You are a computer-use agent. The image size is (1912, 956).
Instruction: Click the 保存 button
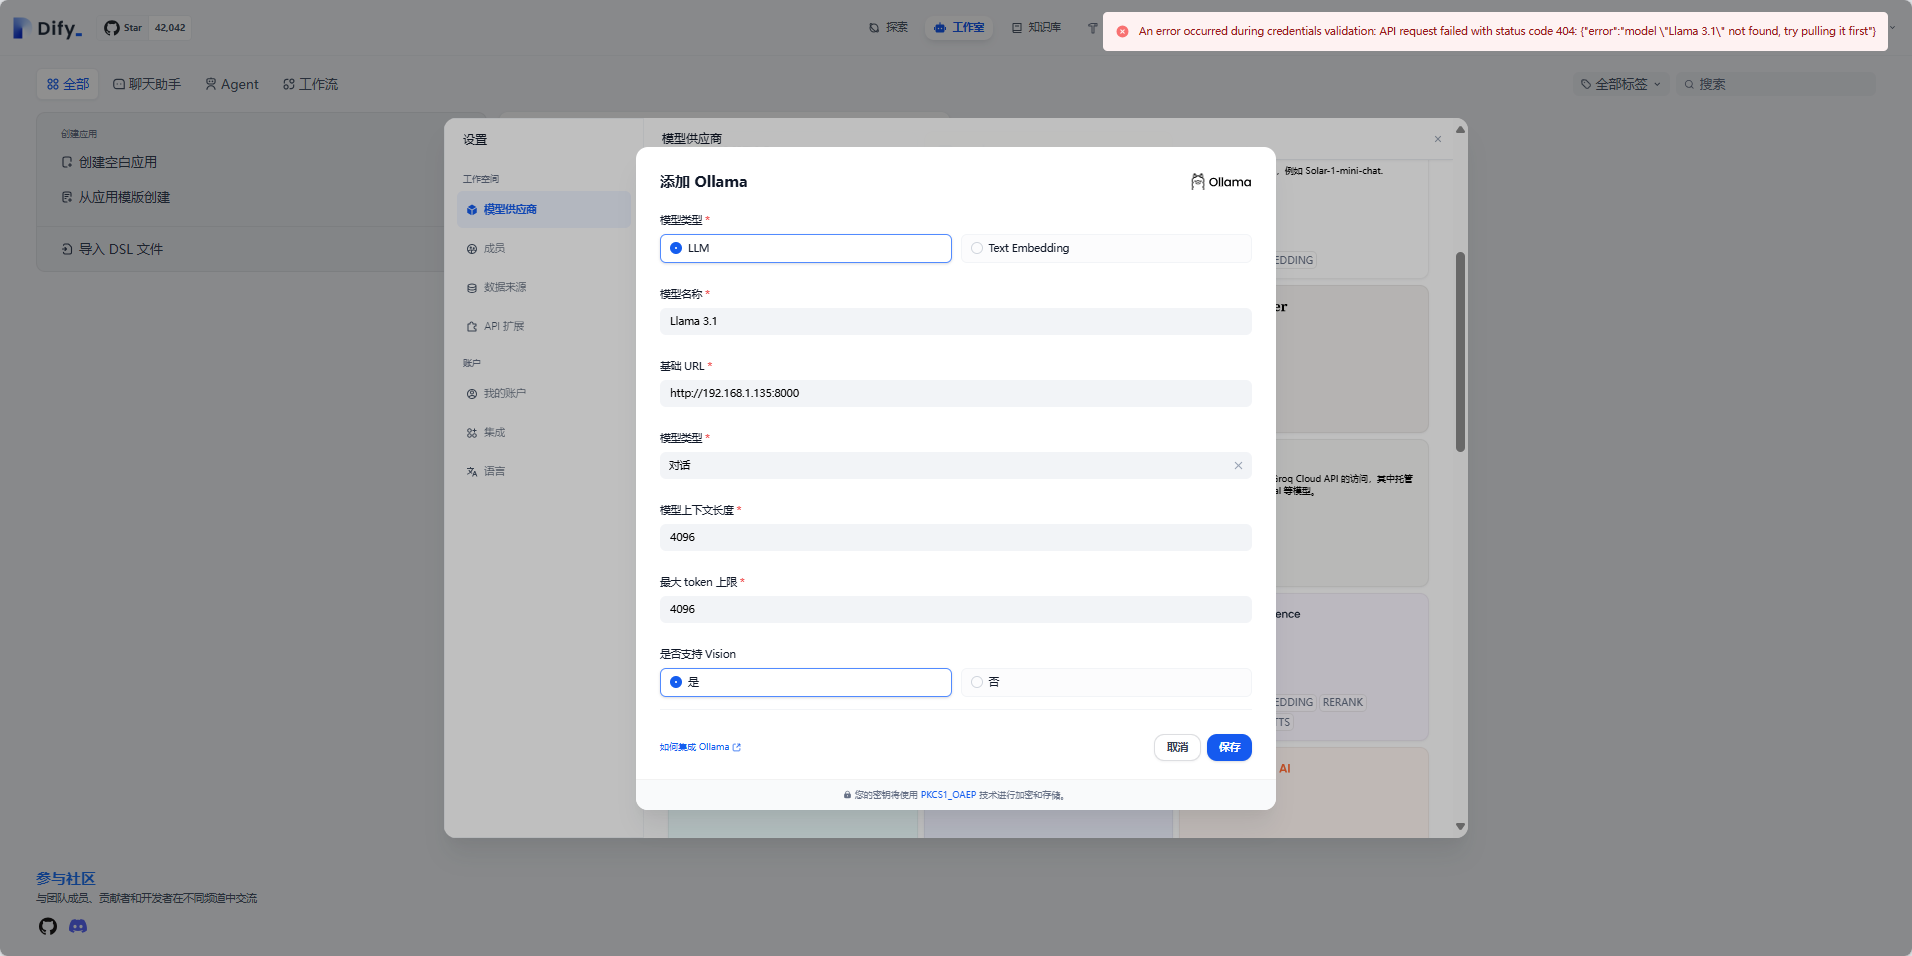click(x=1229, y=747)
